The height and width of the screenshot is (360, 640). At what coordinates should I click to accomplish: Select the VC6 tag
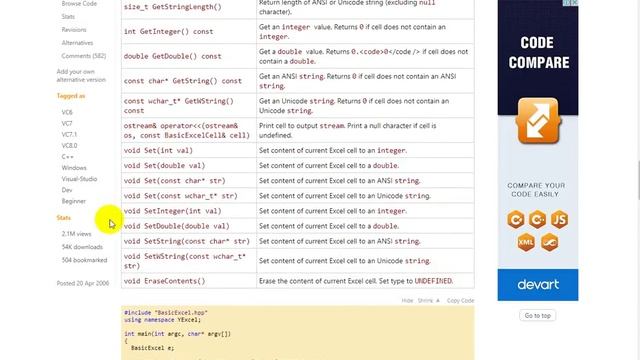(x=67, y=112)
